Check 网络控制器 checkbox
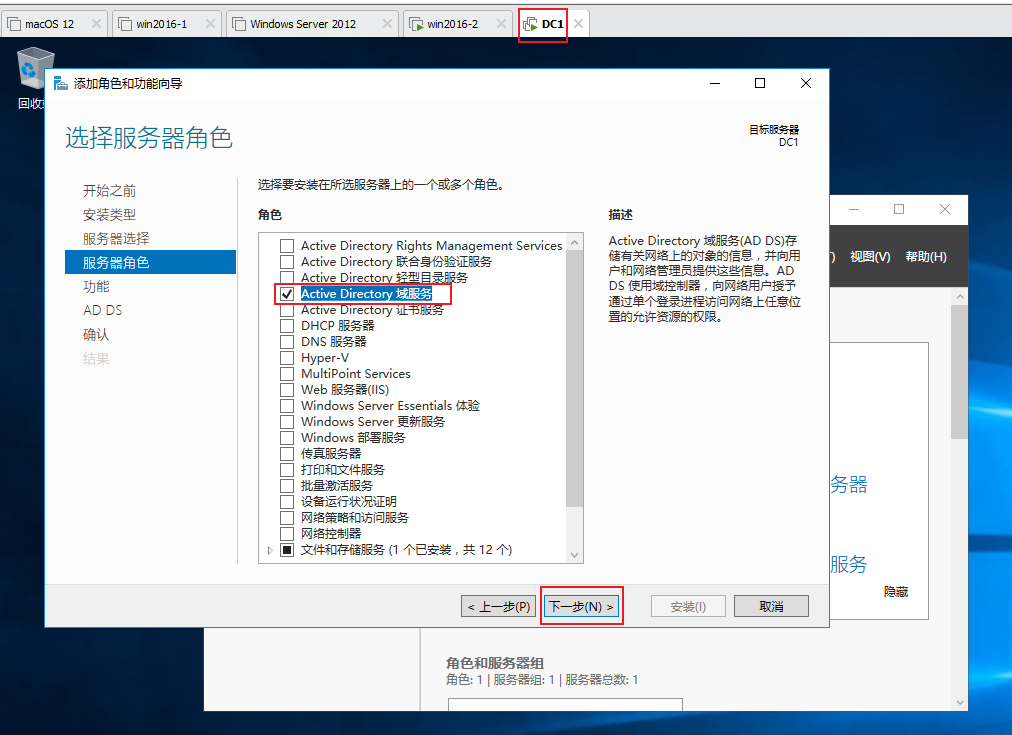 tap(287, 534)
